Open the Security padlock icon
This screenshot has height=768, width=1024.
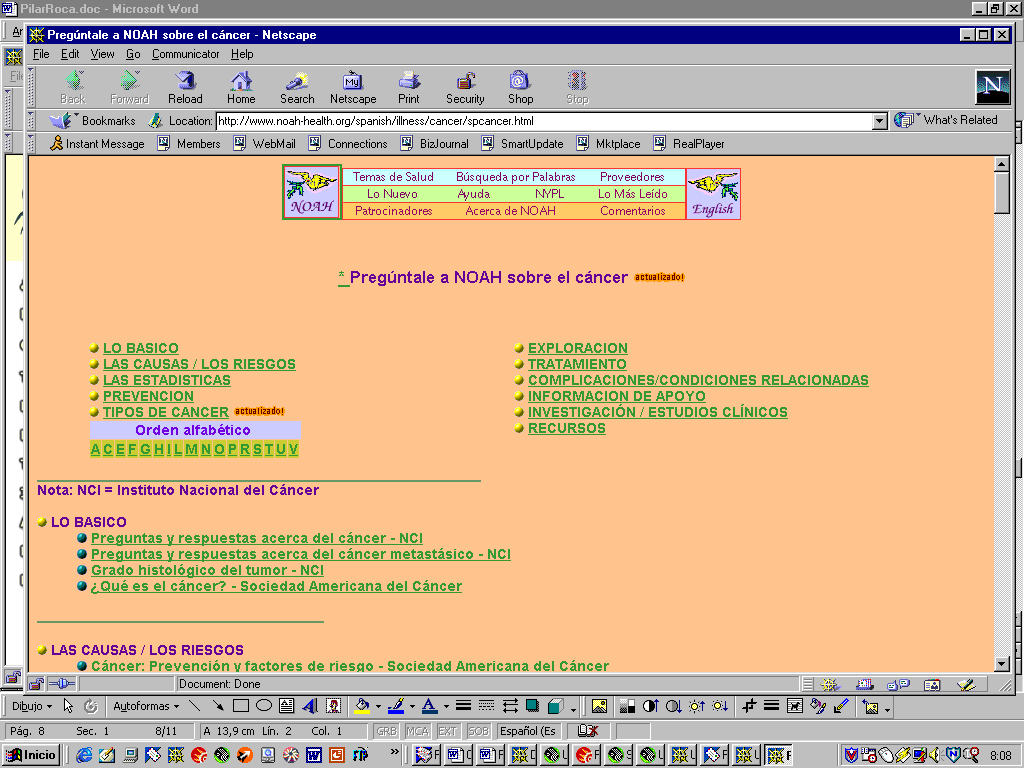click(x=465, y=87)
